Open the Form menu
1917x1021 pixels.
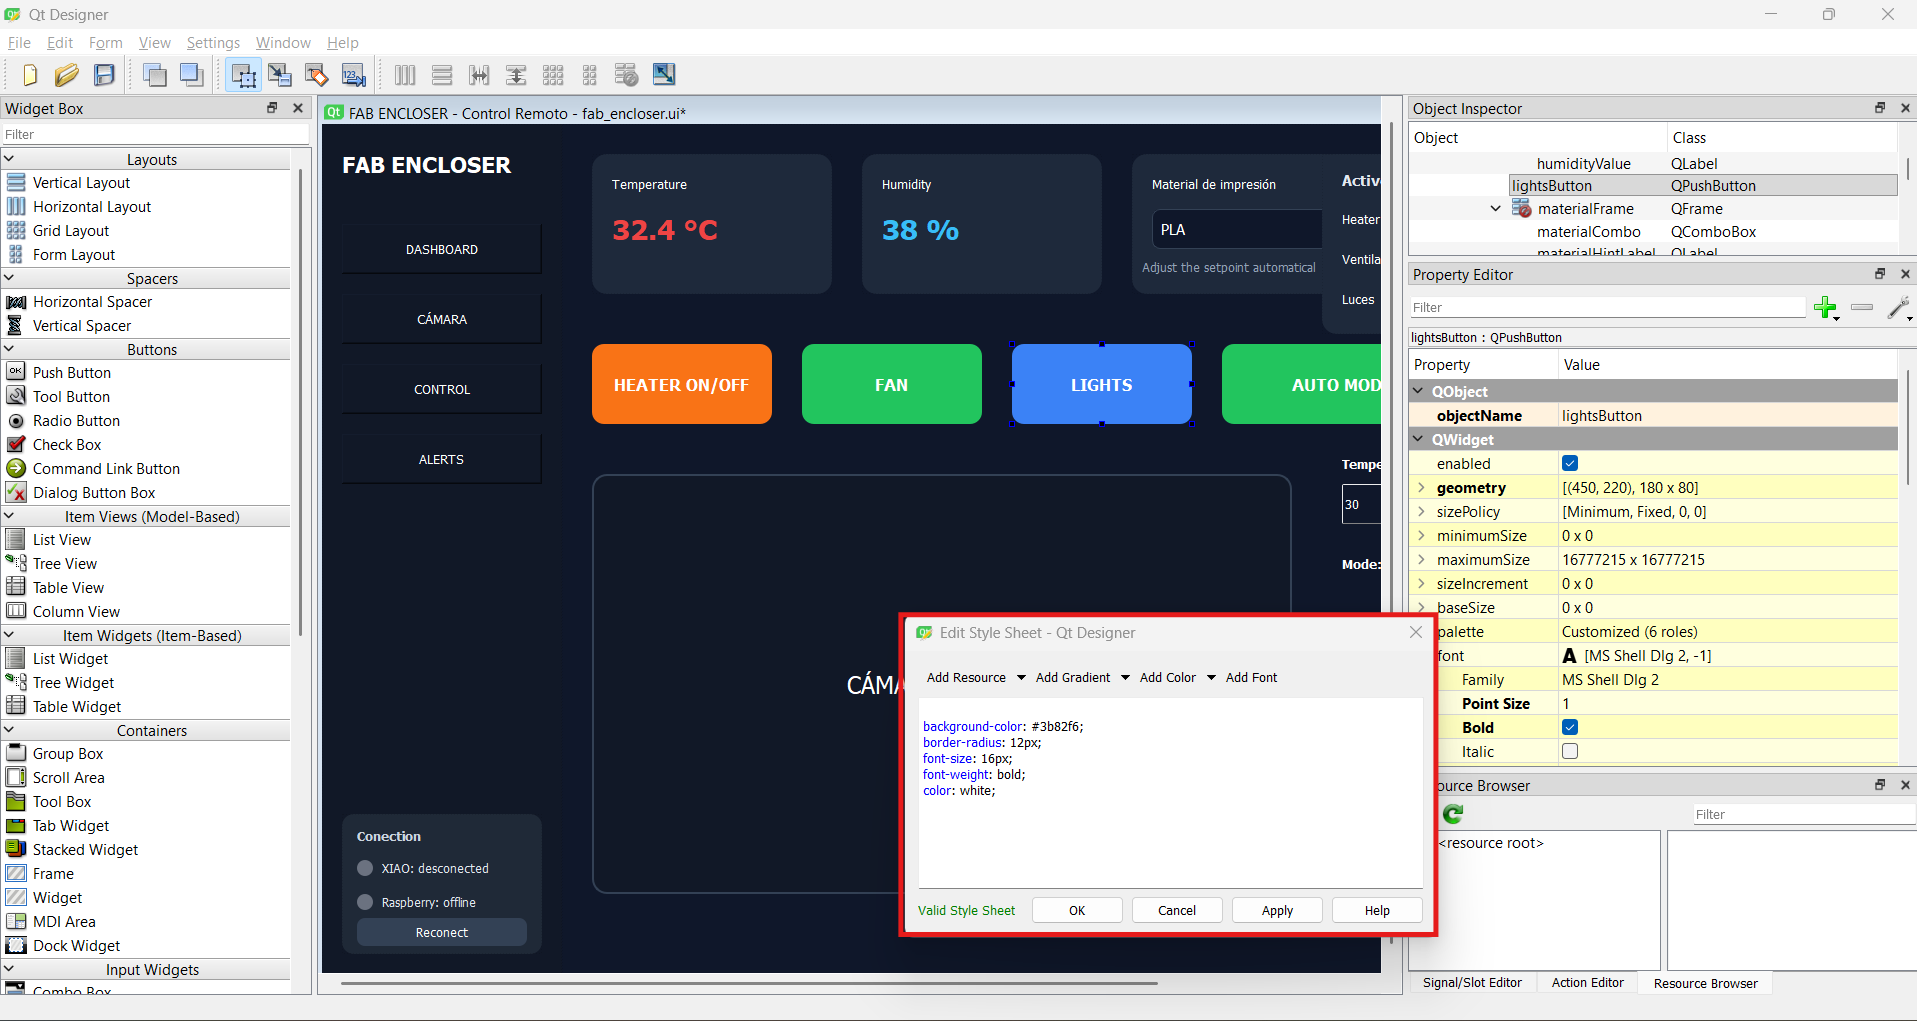tap(105, 43)
